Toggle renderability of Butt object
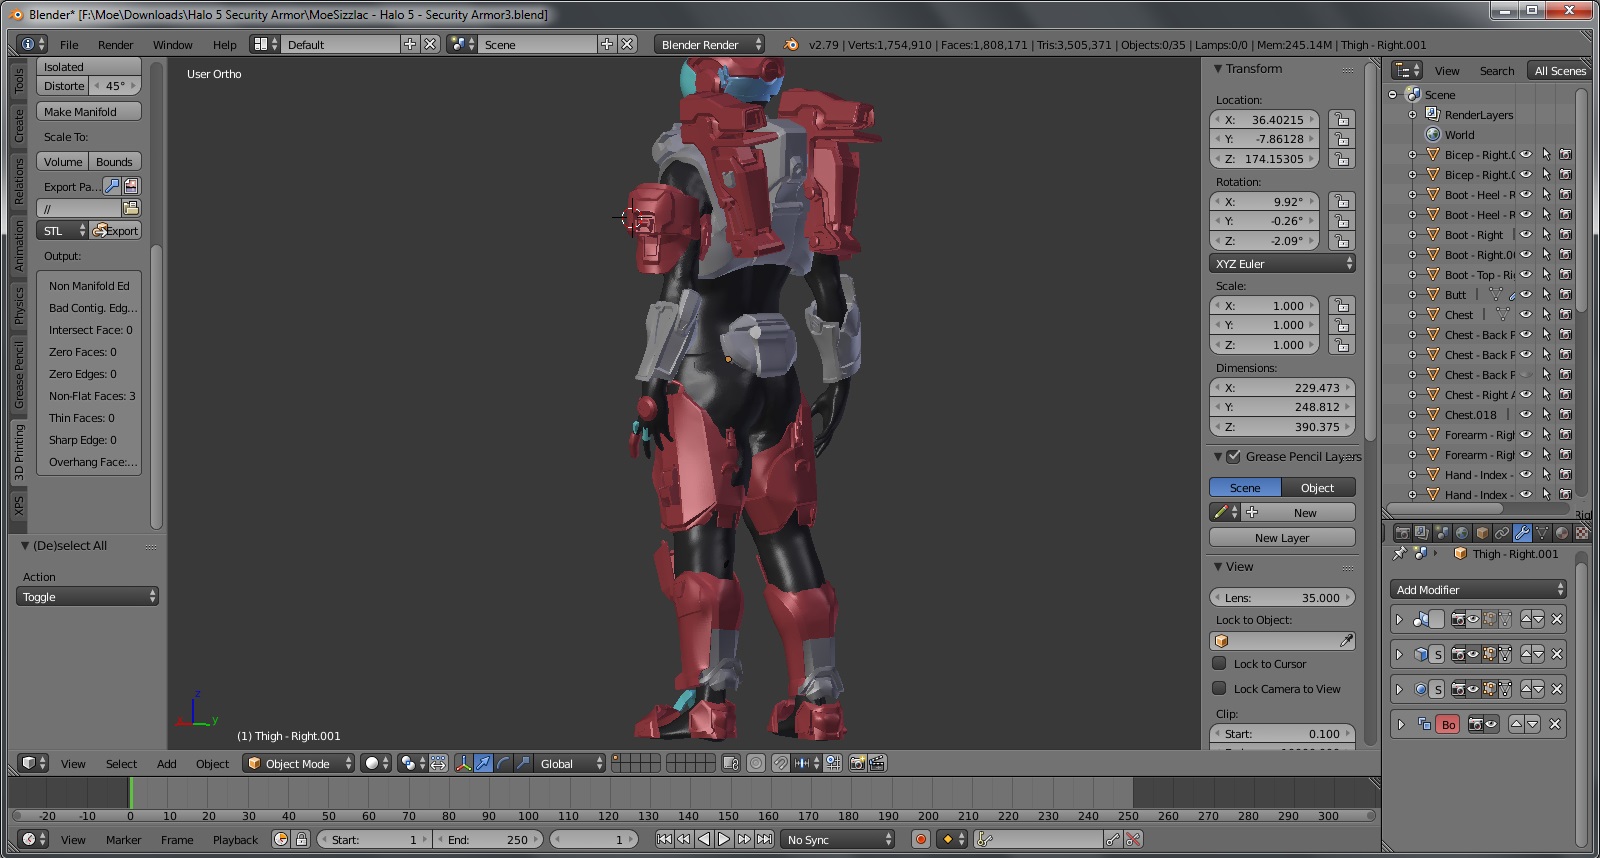 click(x=1566, y=294)
